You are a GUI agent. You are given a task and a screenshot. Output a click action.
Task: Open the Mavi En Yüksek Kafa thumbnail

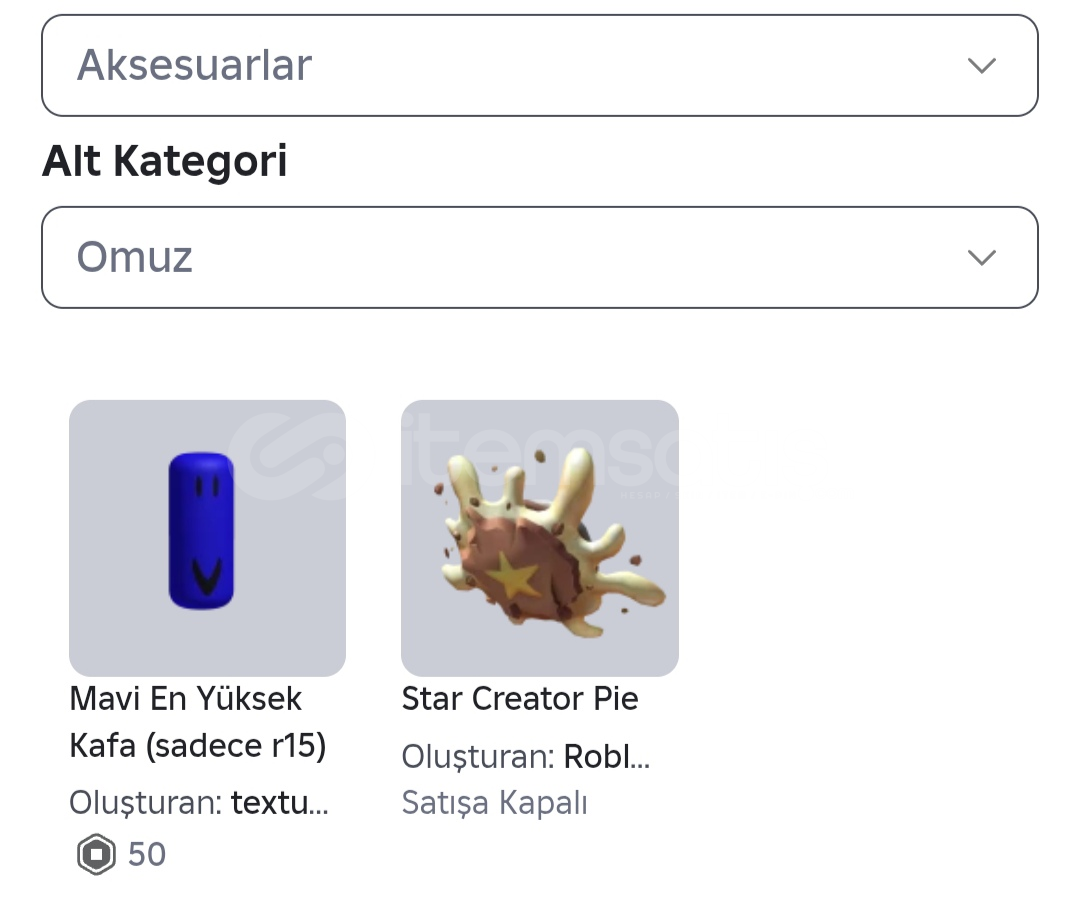207,538
